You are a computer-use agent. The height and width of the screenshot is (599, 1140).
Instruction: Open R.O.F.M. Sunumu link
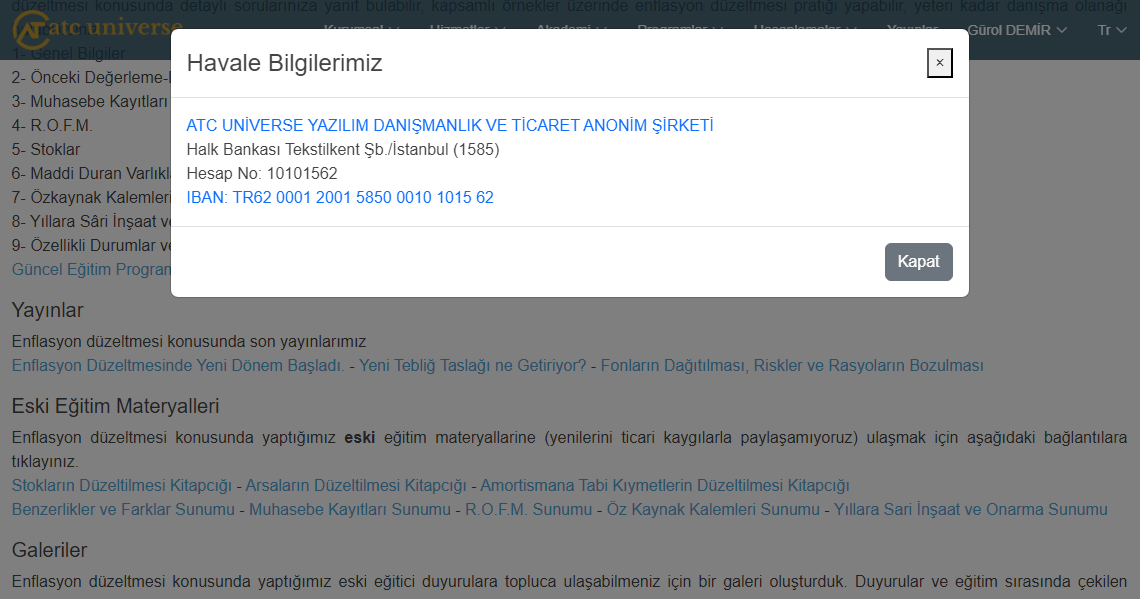click(x=529, y=509)
